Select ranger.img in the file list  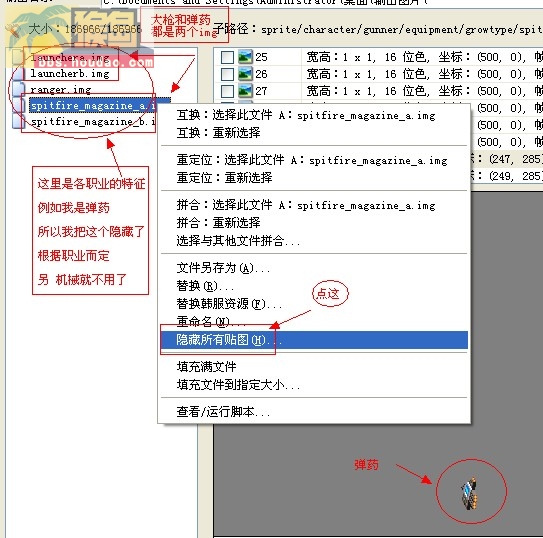pyautogui.click(x=61, y=90)
